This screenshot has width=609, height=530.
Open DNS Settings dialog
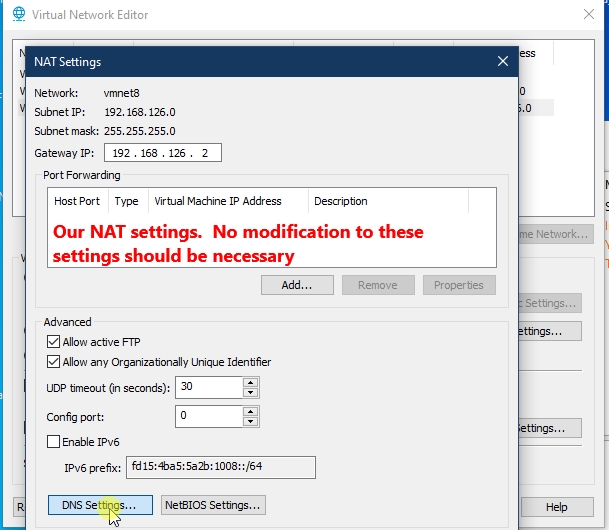pyautogui.click(x=100, y=505)
